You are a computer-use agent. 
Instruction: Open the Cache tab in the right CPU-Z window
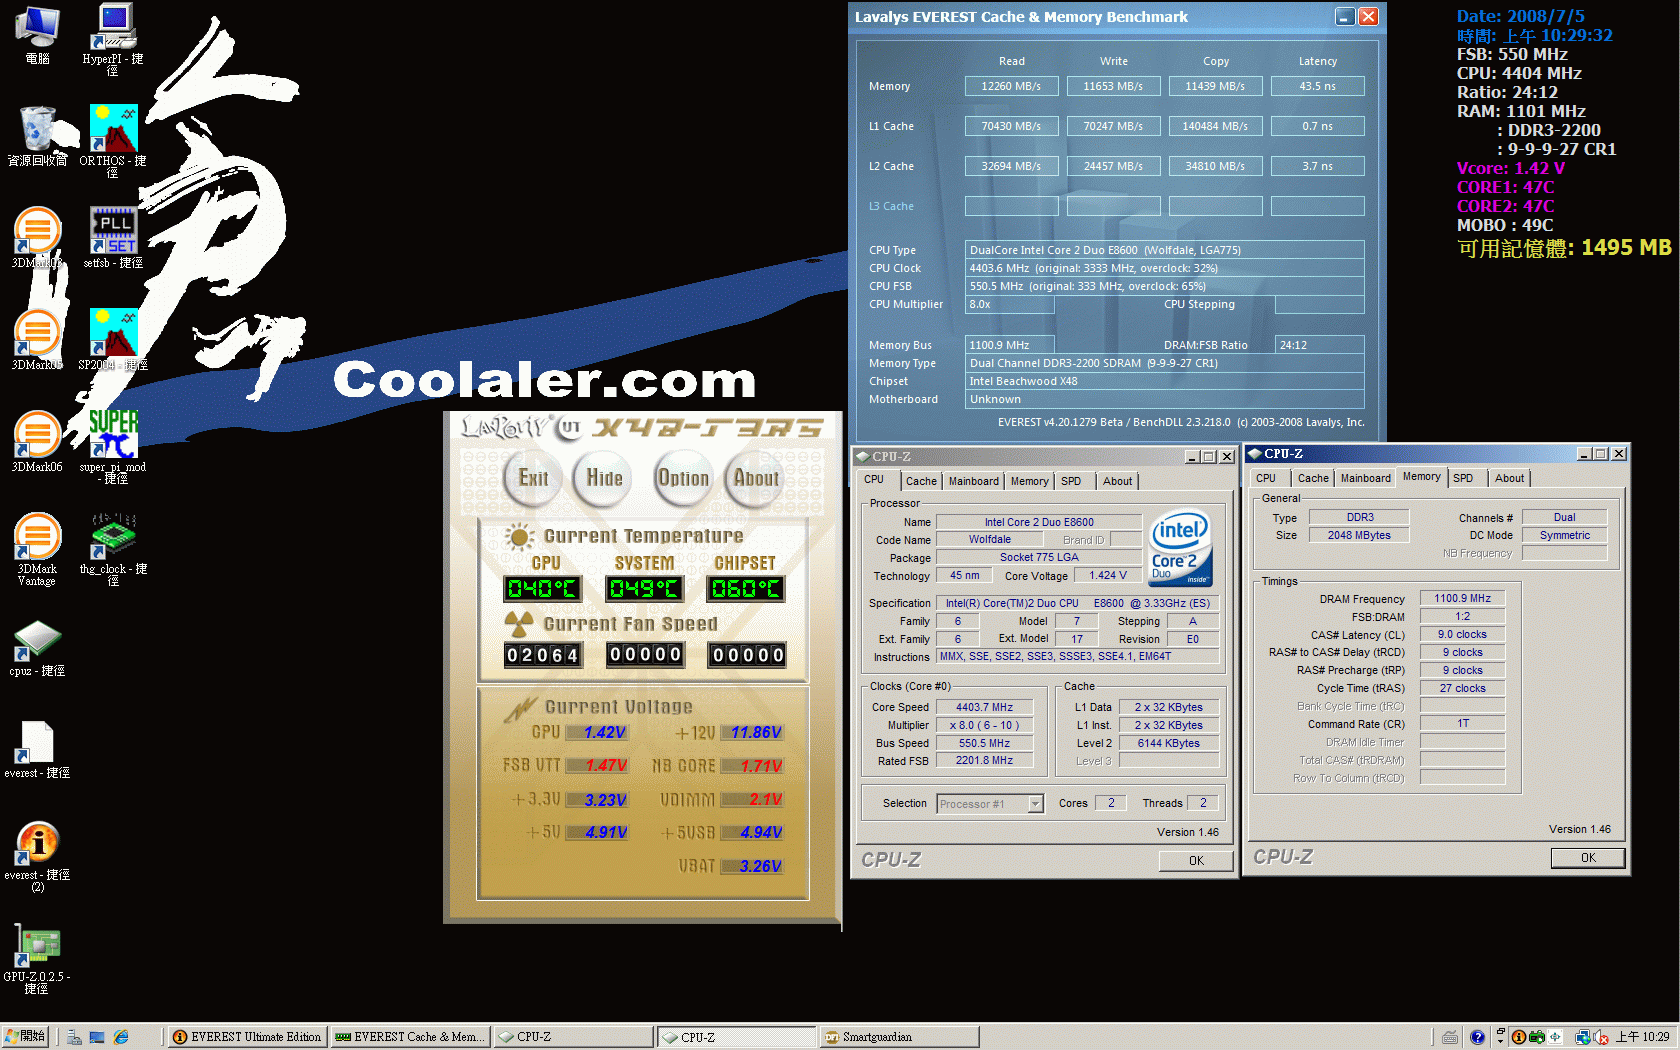point(1313,478)
